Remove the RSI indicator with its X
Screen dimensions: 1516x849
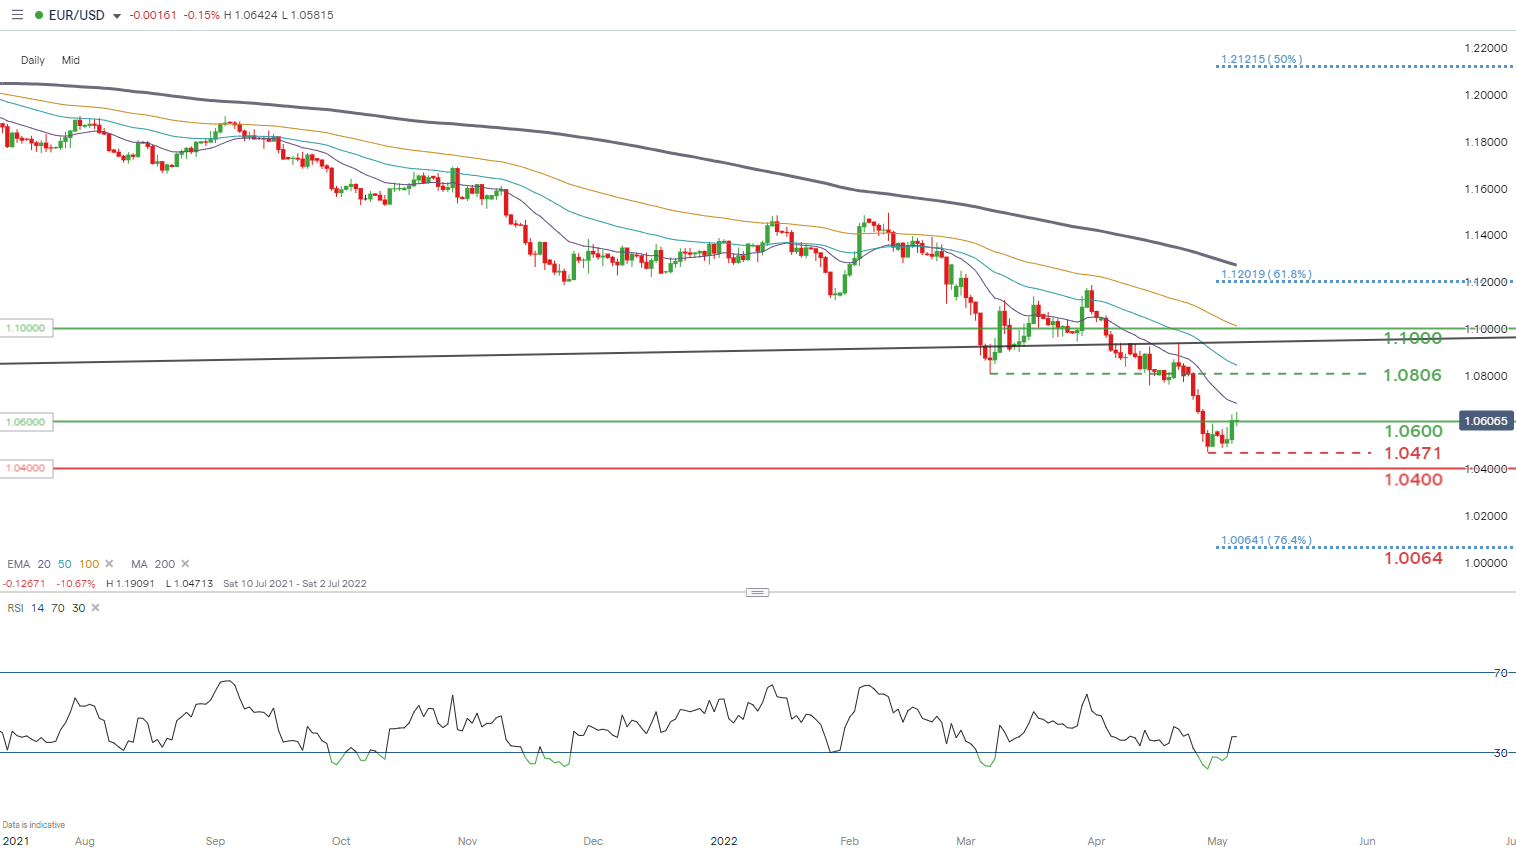click(95, 608)
